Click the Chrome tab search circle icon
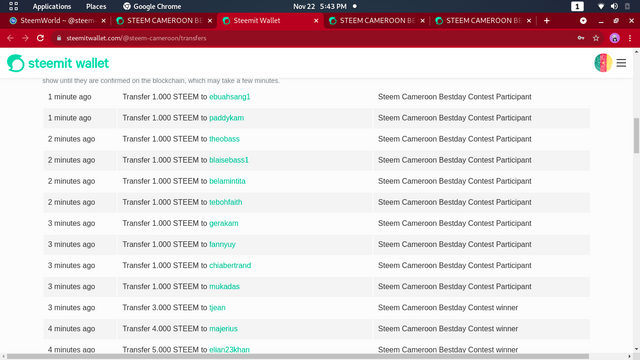Screen dimensions: 640x360 tap(583, 20)
